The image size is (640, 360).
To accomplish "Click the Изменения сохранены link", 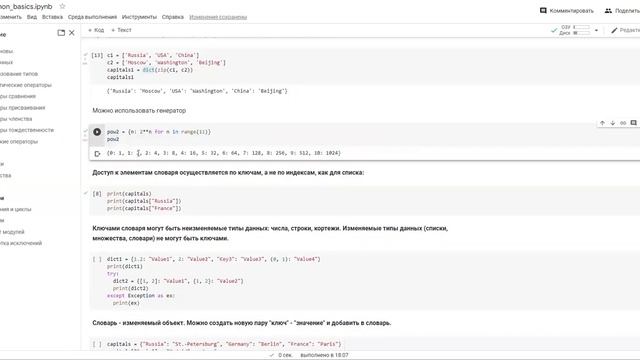I will pyautogui.click(x=218, y=17).
